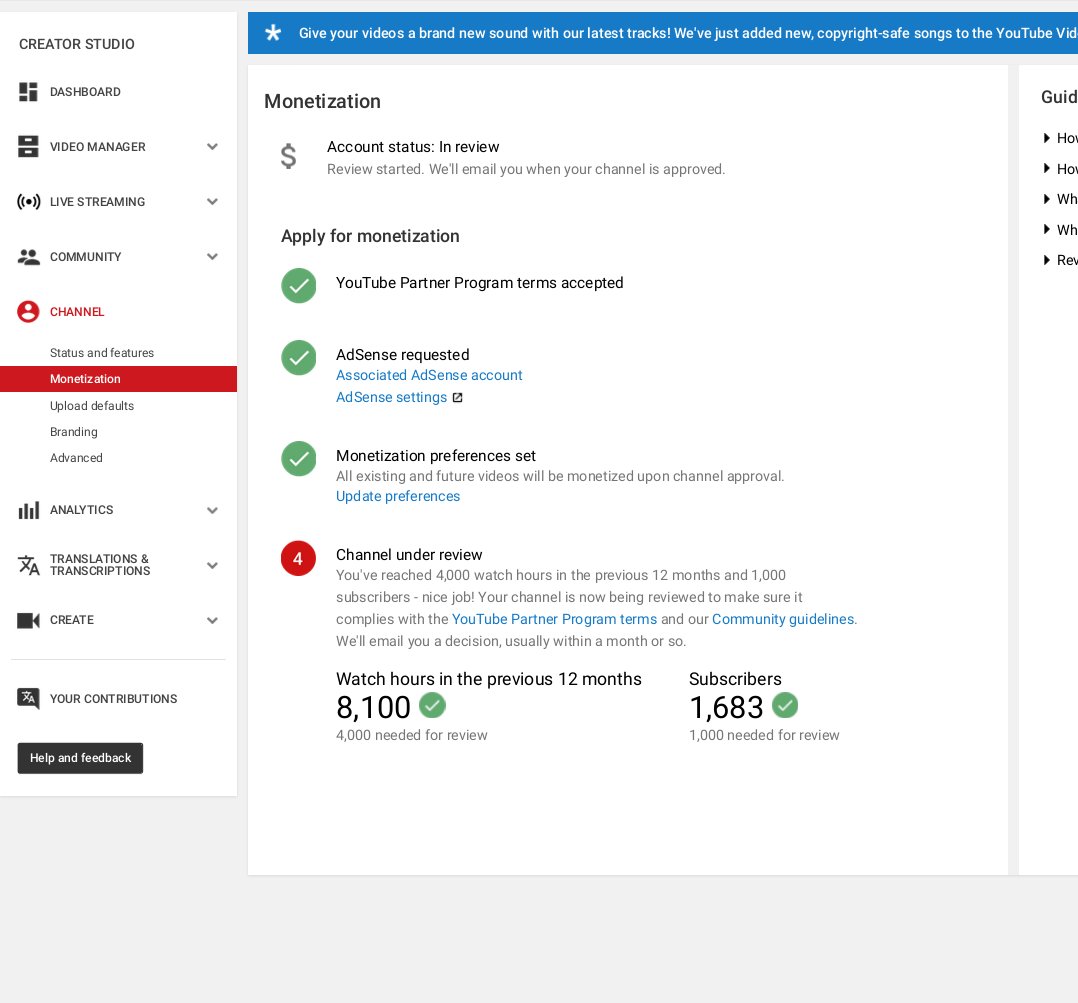Open Upload defaults submenu item
Screen dimensions: 1078x1003
91,406
